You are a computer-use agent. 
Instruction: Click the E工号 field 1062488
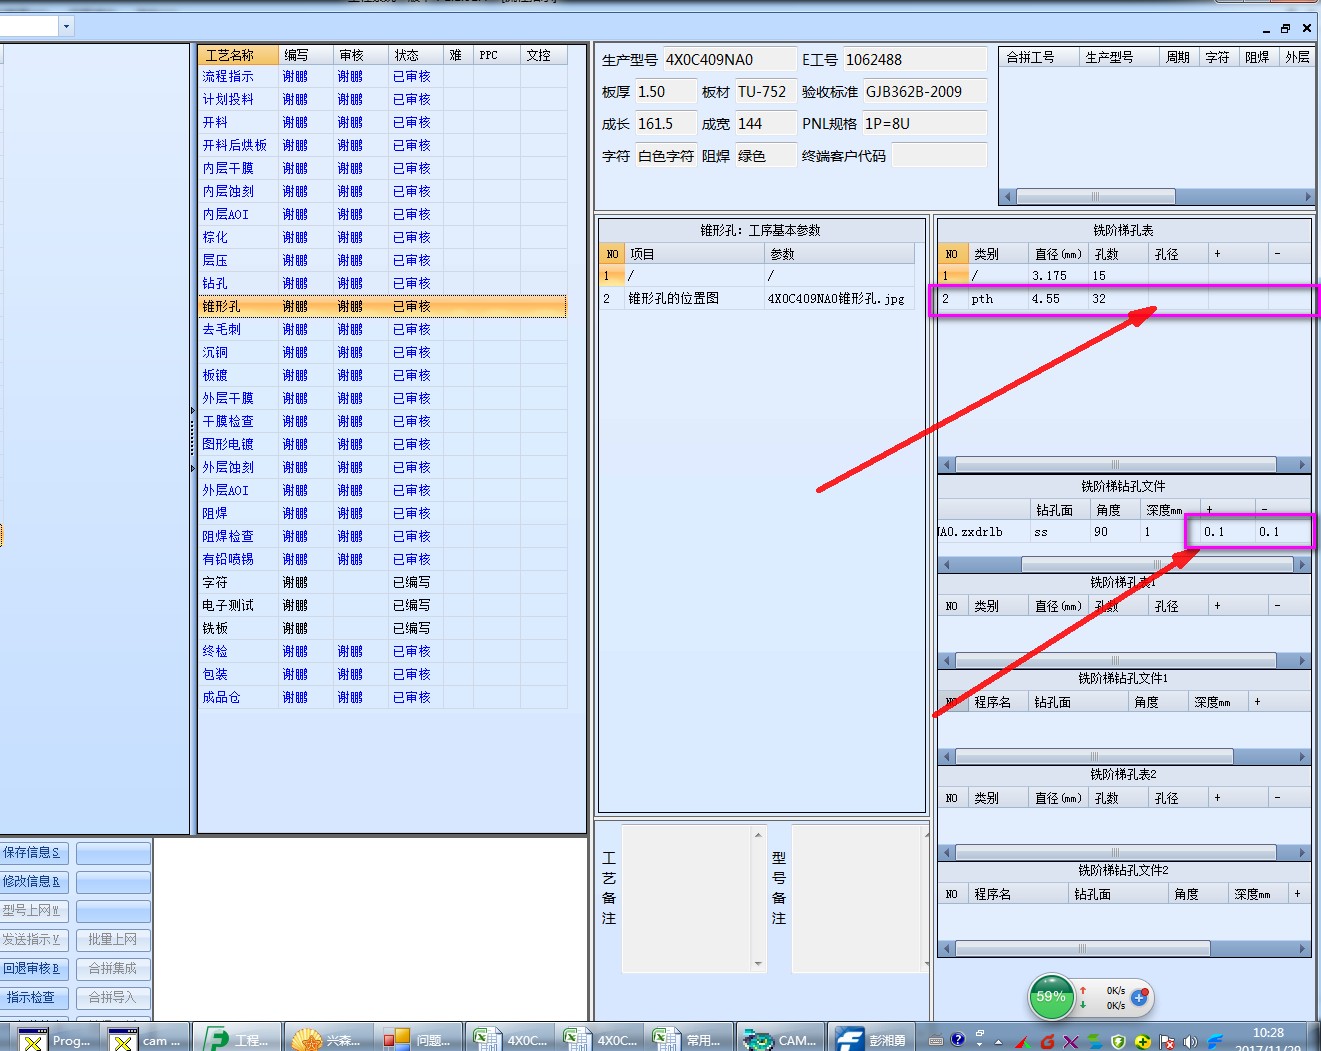pyautogui.click(x=914, y=60)
